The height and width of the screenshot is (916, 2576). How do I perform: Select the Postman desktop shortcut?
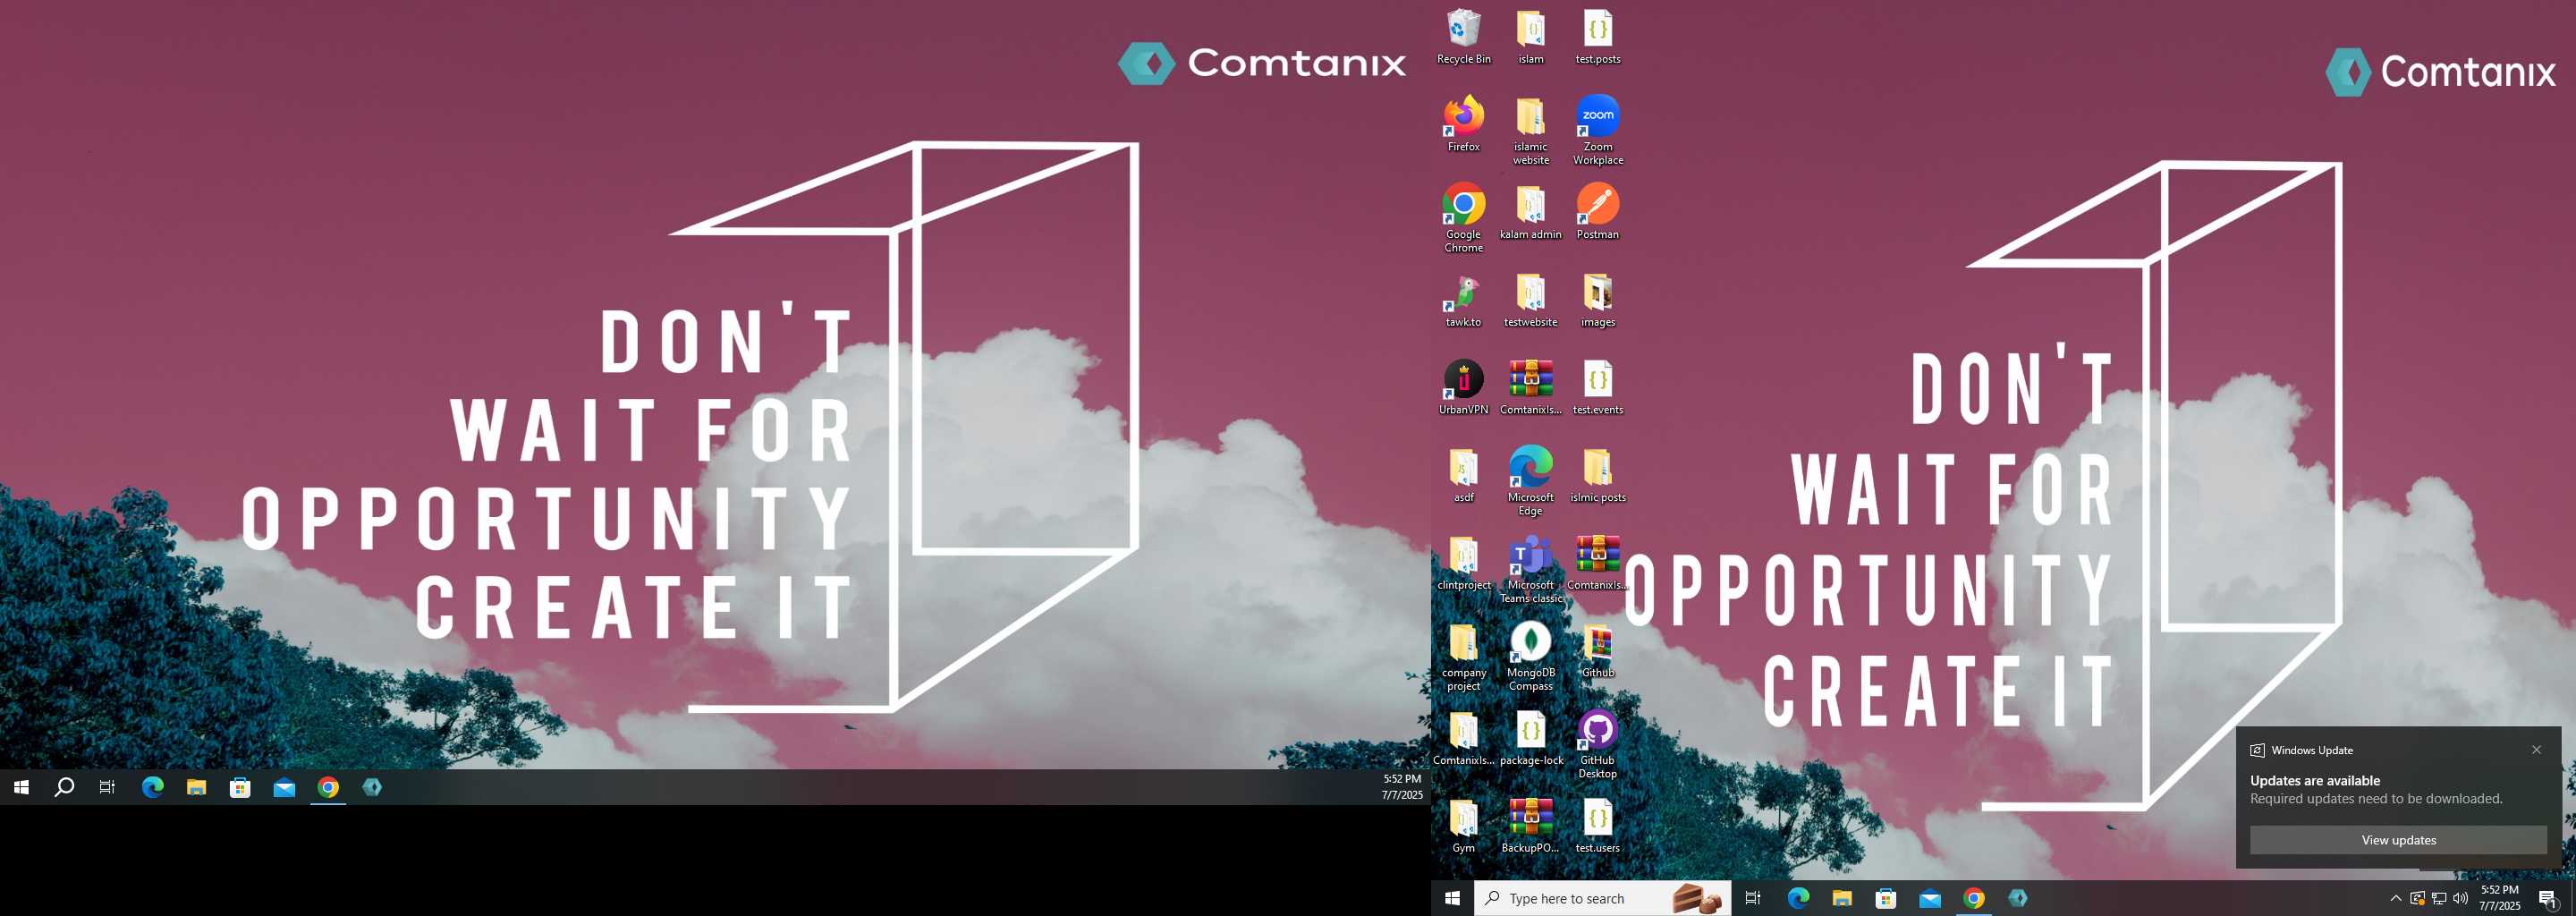(1597, 212)
